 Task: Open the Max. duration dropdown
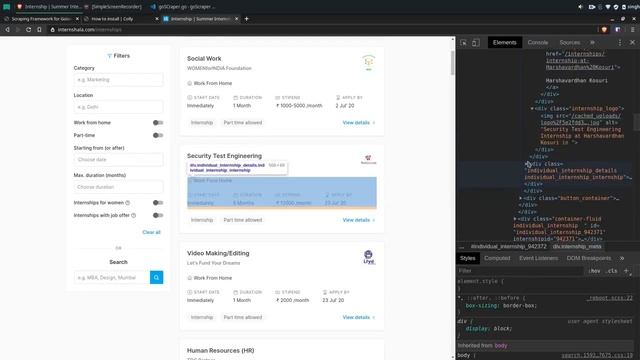pos(118,187)
